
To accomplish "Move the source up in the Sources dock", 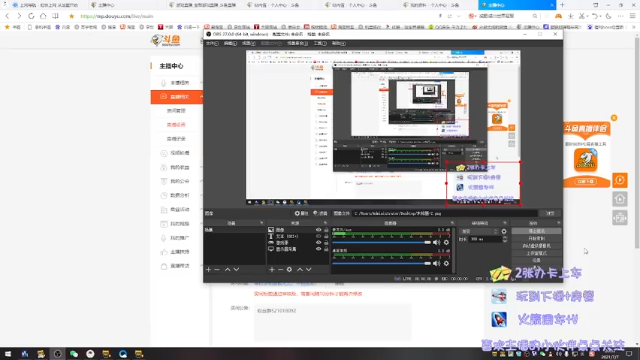I will [300, 269].
